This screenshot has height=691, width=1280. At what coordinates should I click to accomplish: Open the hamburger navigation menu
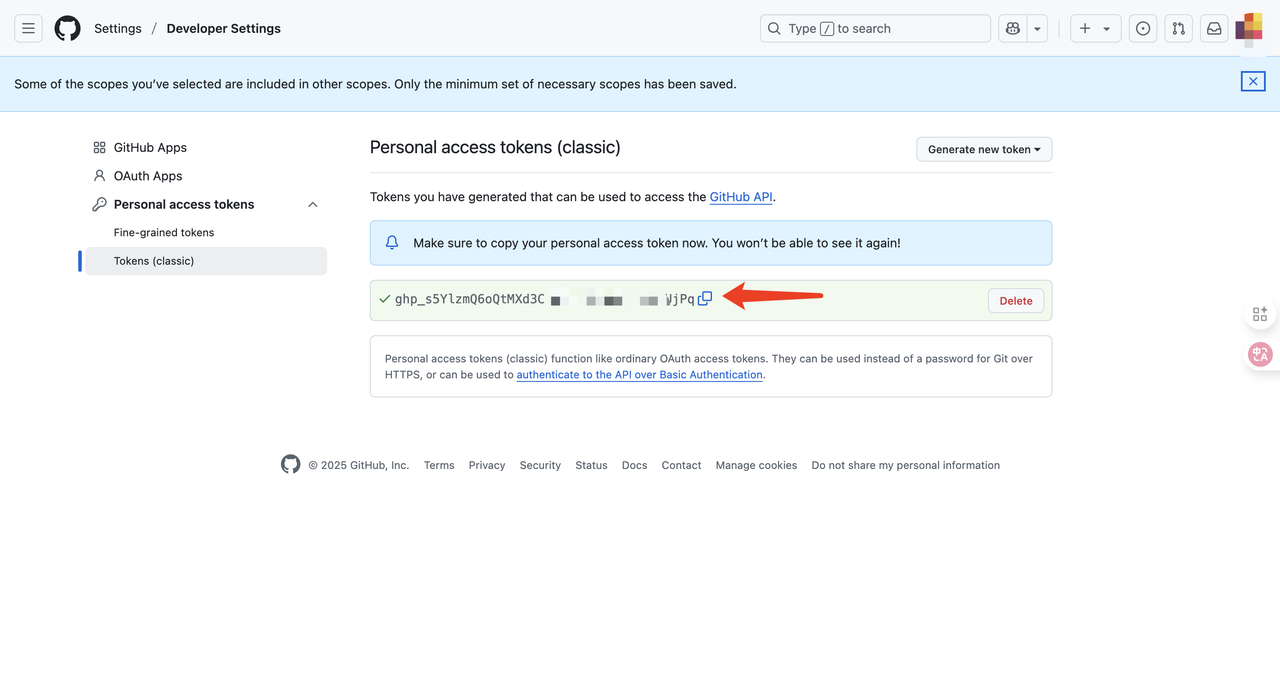[28, 29]
